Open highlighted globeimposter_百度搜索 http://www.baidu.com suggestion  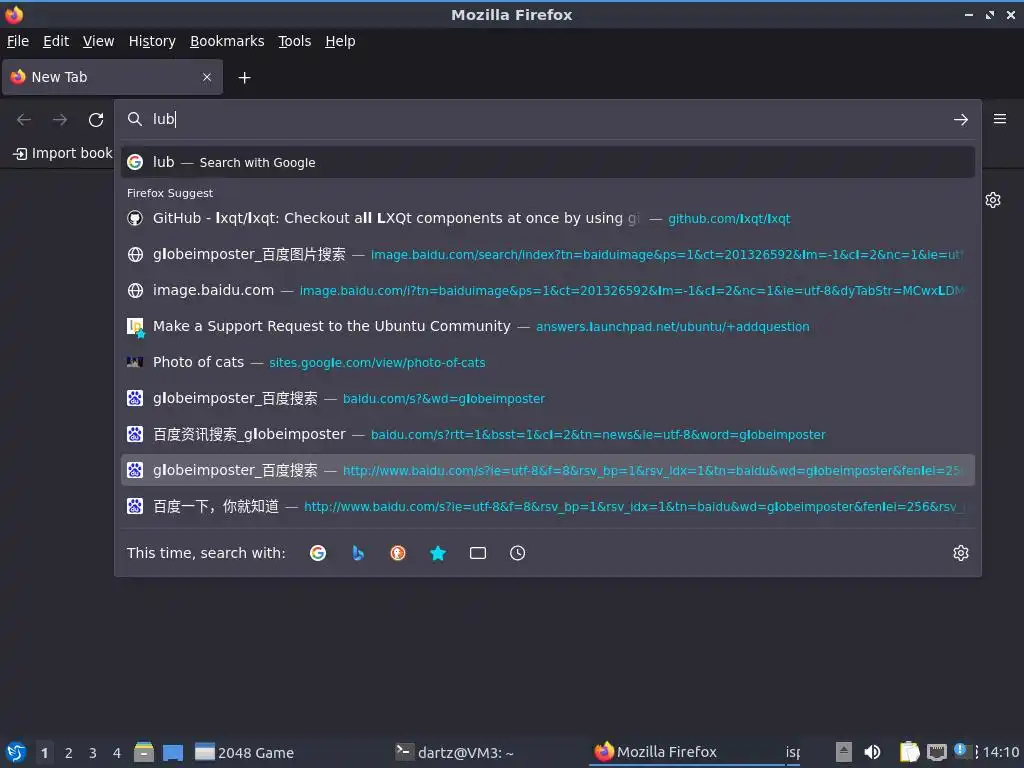(x=547, y=470)
